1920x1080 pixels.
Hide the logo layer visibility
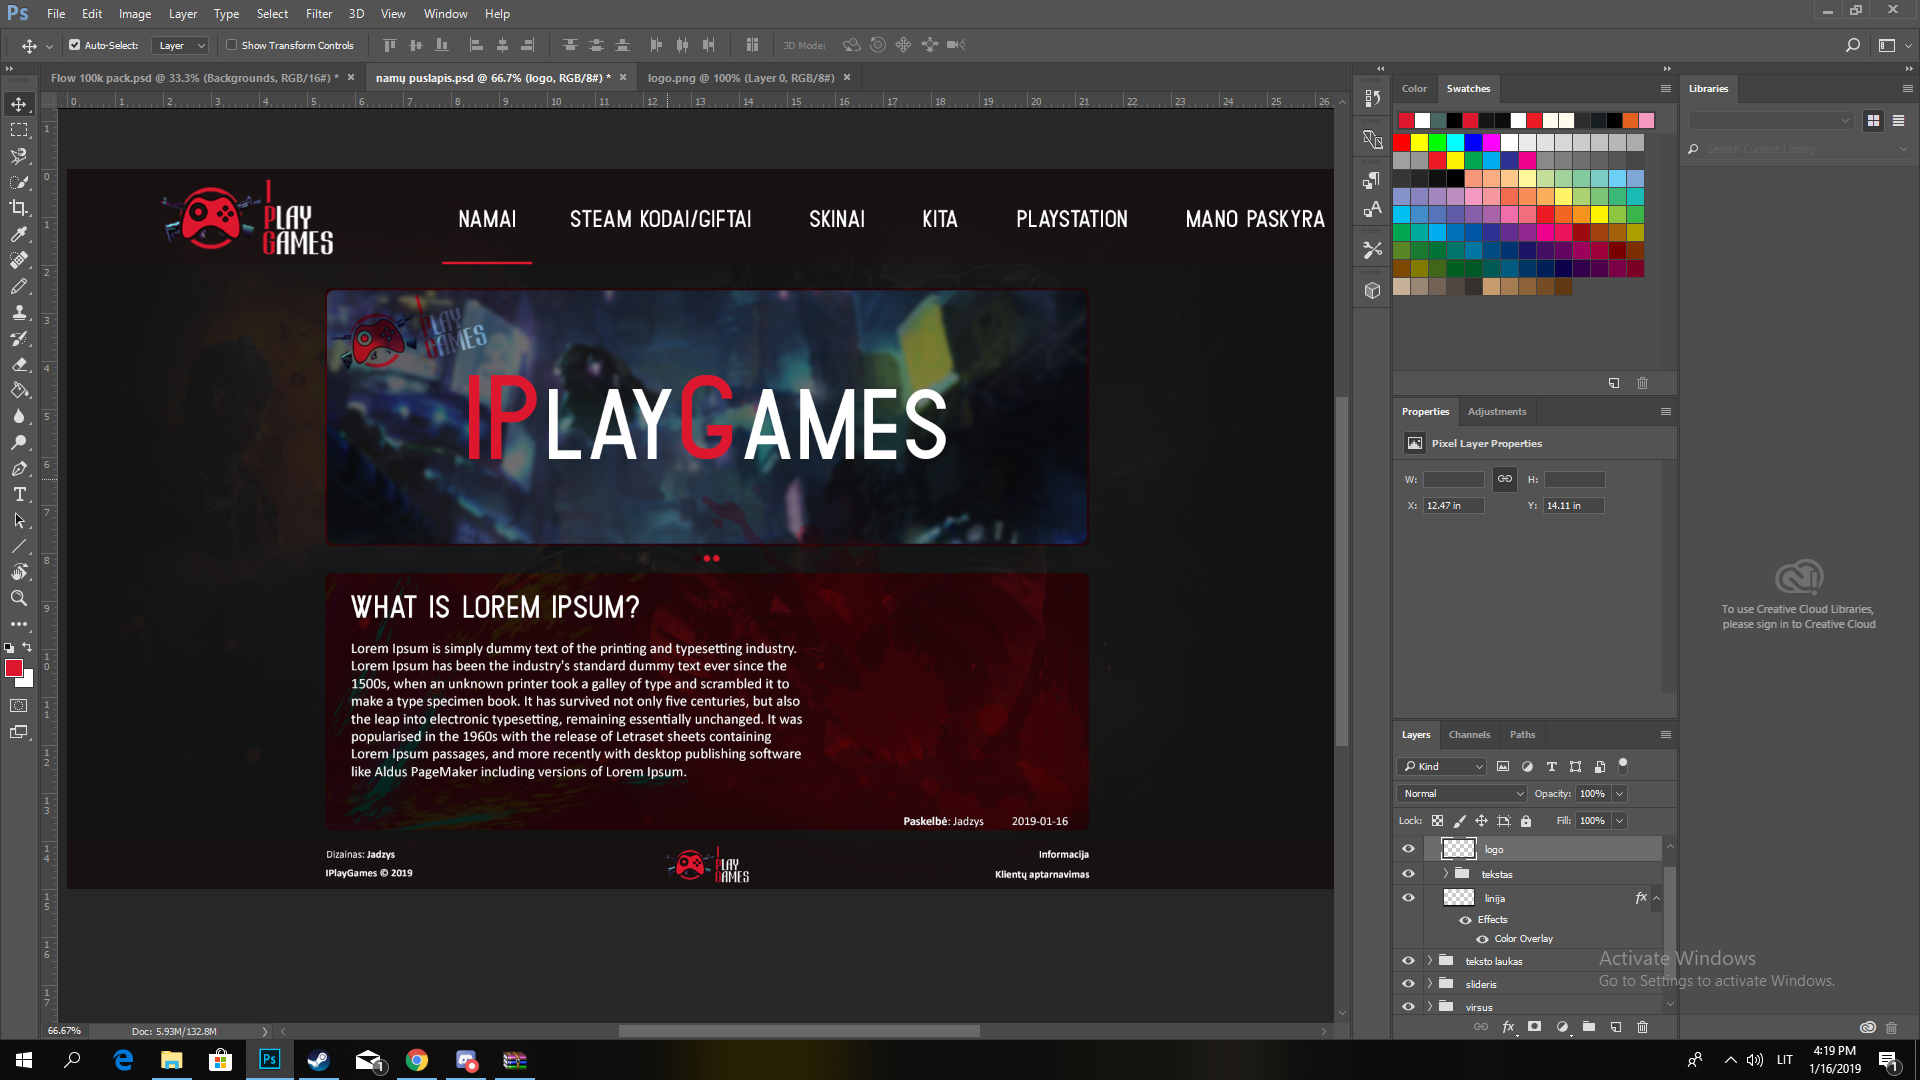[x=1408, y=849]
